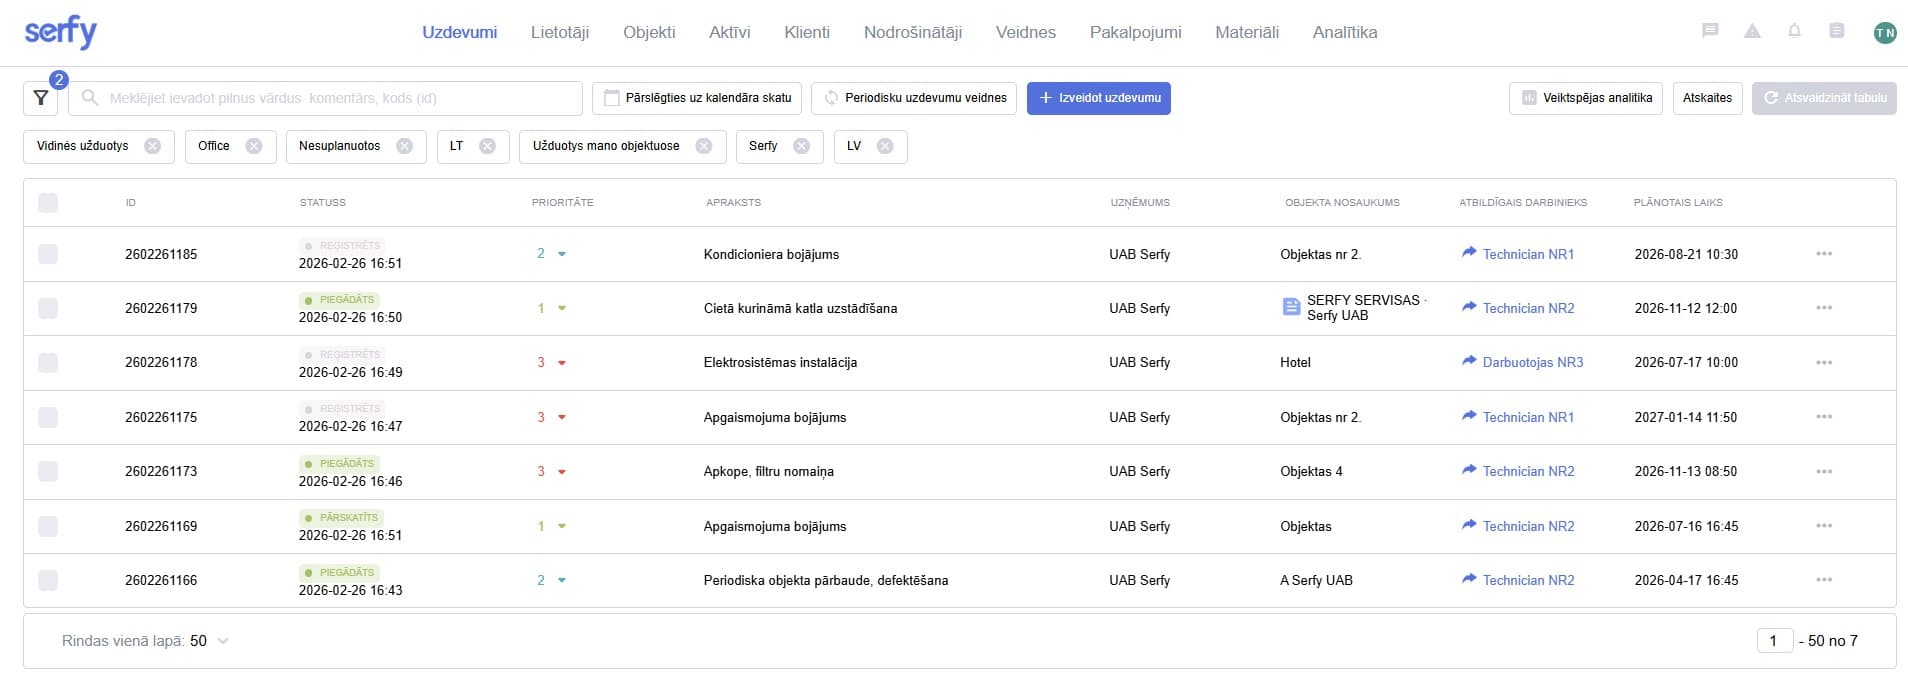Change priority of Kondicioniera bojājums task

[562, 254]
